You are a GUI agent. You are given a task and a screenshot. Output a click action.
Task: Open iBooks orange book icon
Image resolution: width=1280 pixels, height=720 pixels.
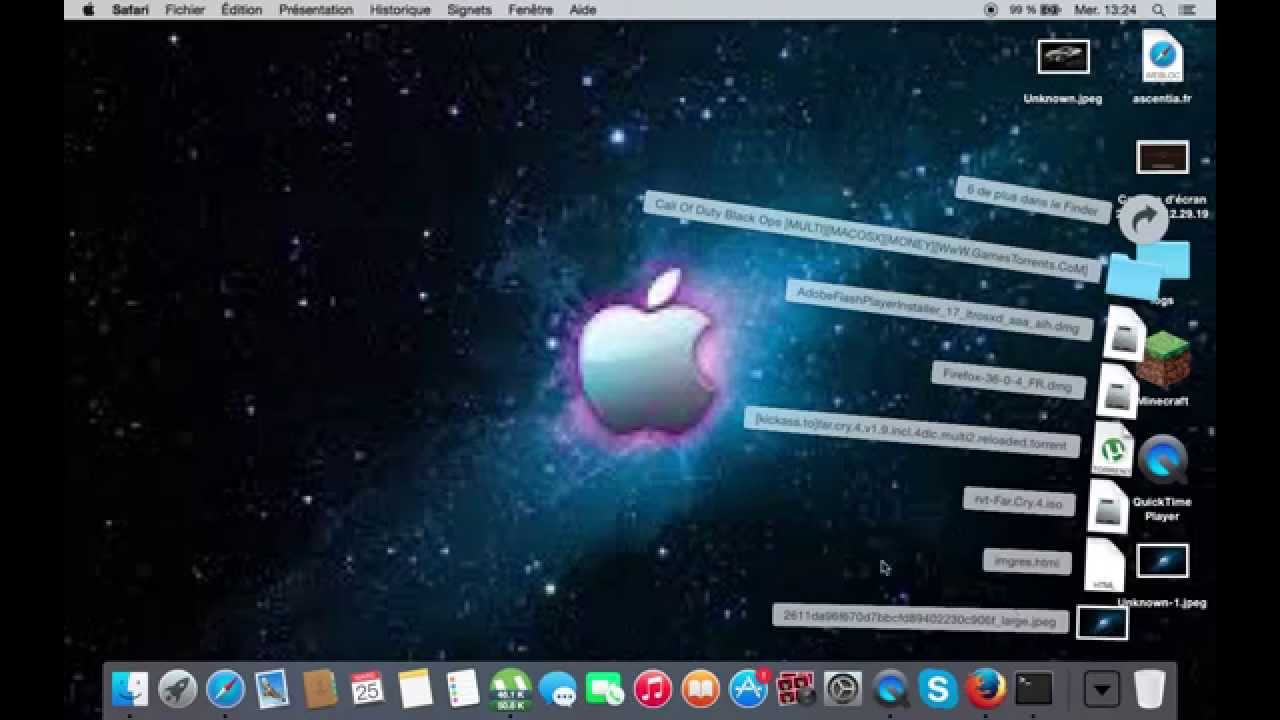pos(700,688)
